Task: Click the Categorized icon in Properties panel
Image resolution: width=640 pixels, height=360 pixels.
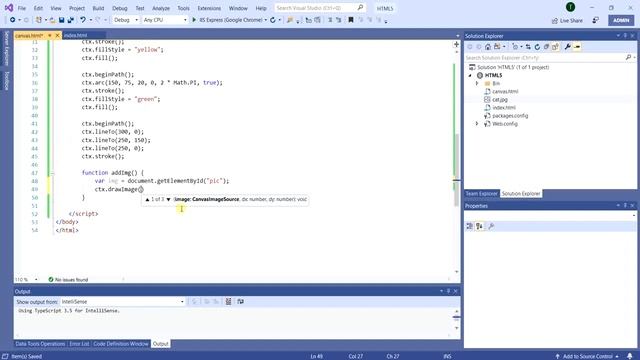Action: 469,226
